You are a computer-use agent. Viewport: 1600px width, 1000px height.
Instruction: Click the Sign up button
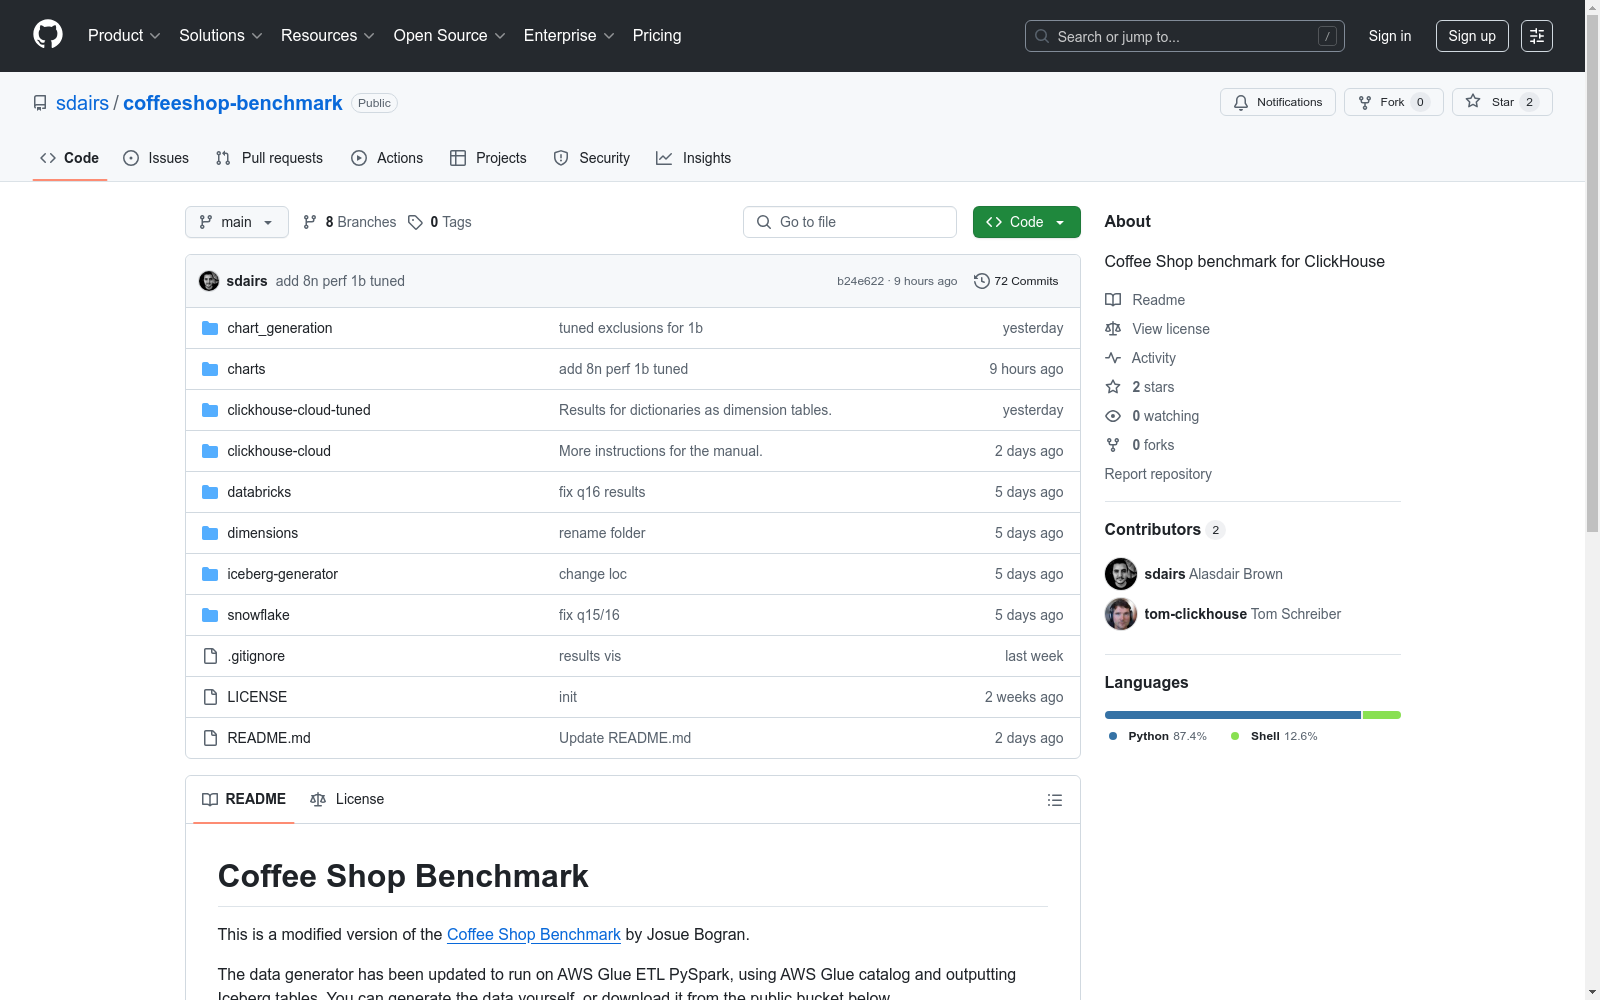tap(1472, 36)
